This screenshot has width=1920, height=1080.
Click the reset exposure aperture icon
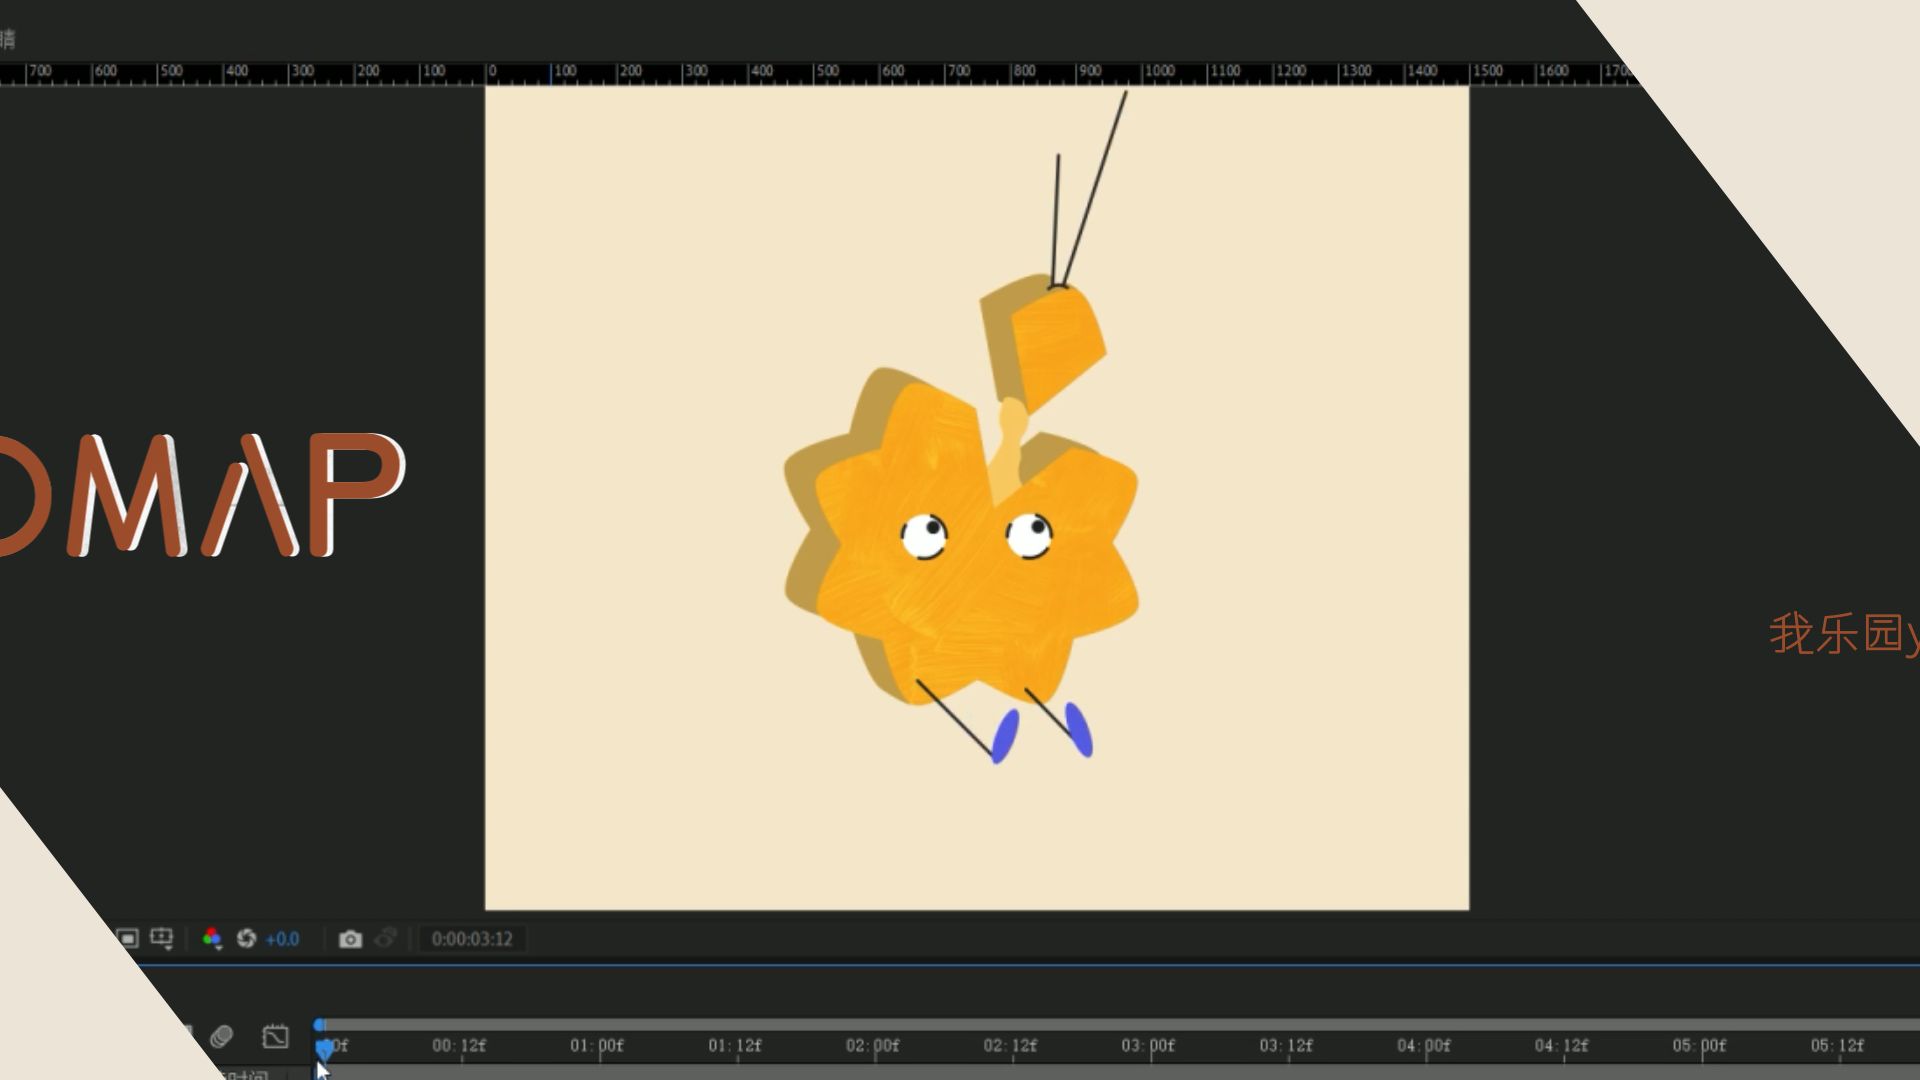coord(246,938)
